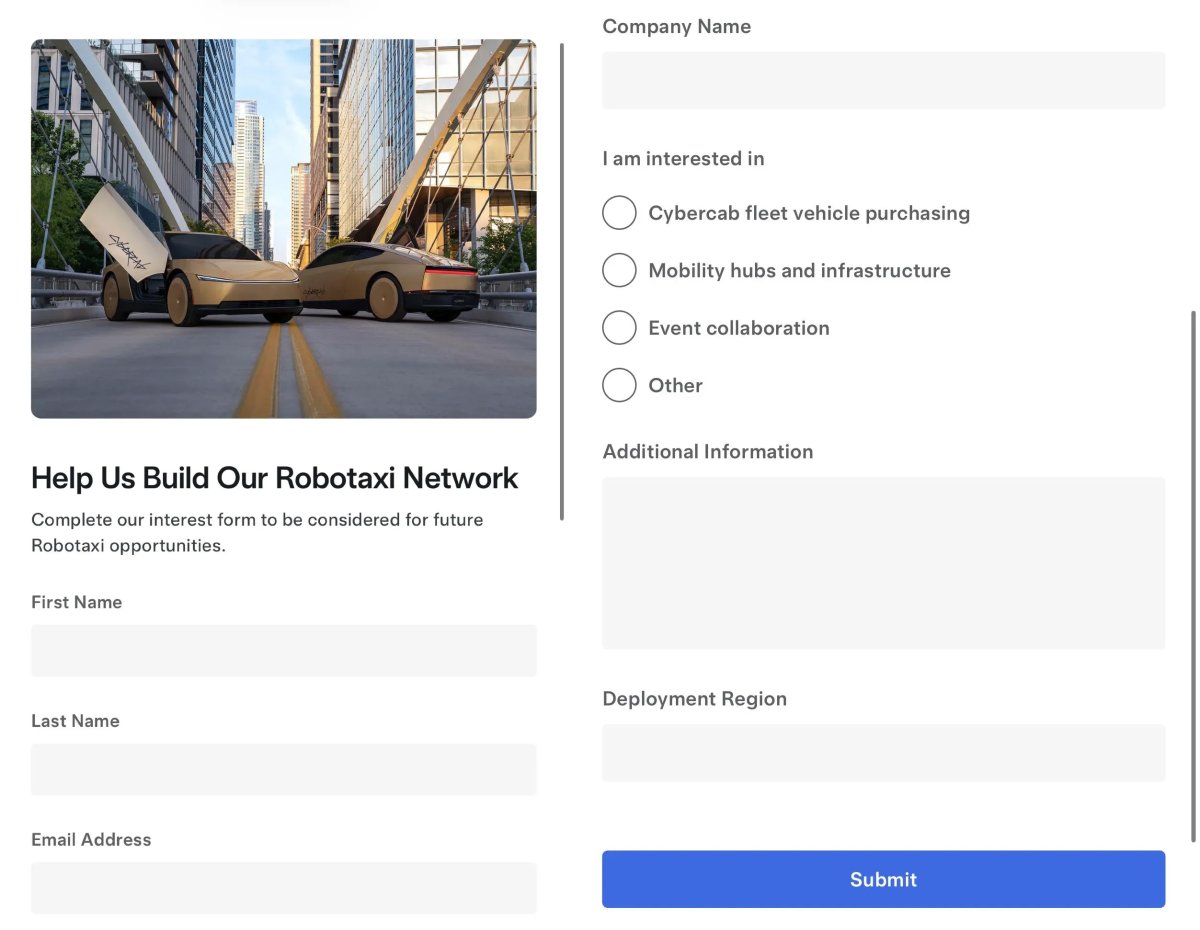
Task: Click the page scrollbar at the right edge
Action: point(1193,576)
